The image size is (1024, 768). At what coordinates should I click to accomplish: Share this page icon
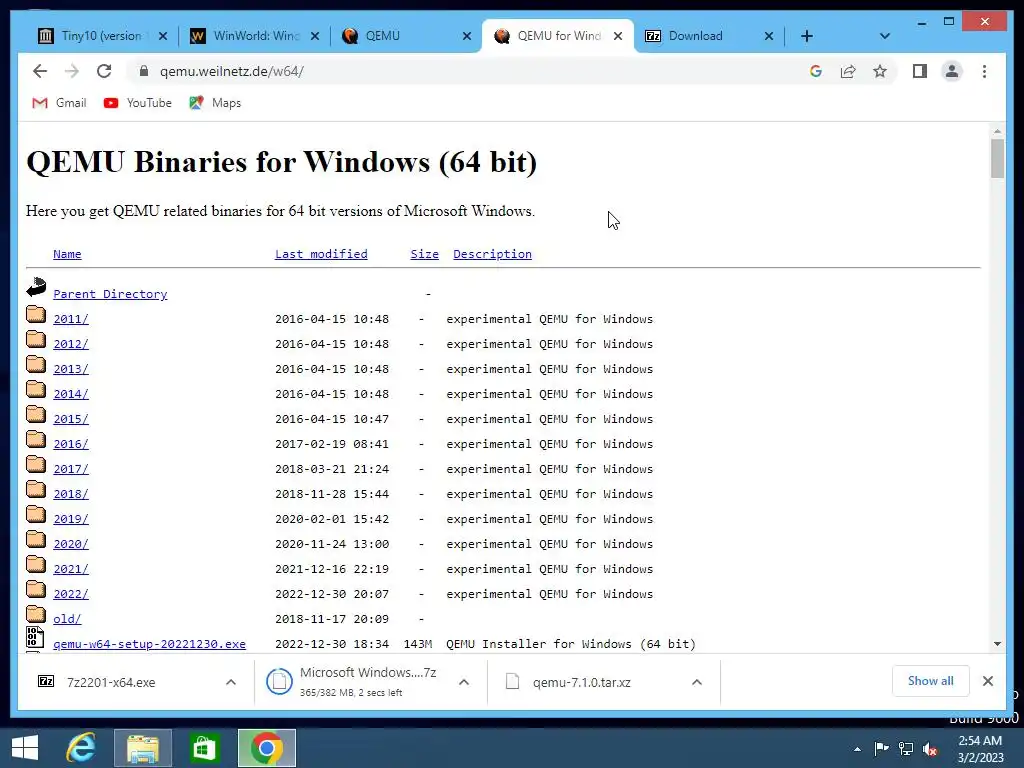(848, 71)
